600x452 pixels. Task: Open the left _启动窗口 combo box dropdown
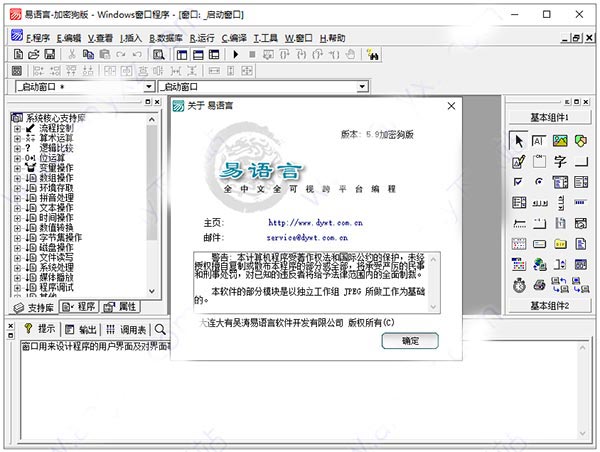(149, 87)
